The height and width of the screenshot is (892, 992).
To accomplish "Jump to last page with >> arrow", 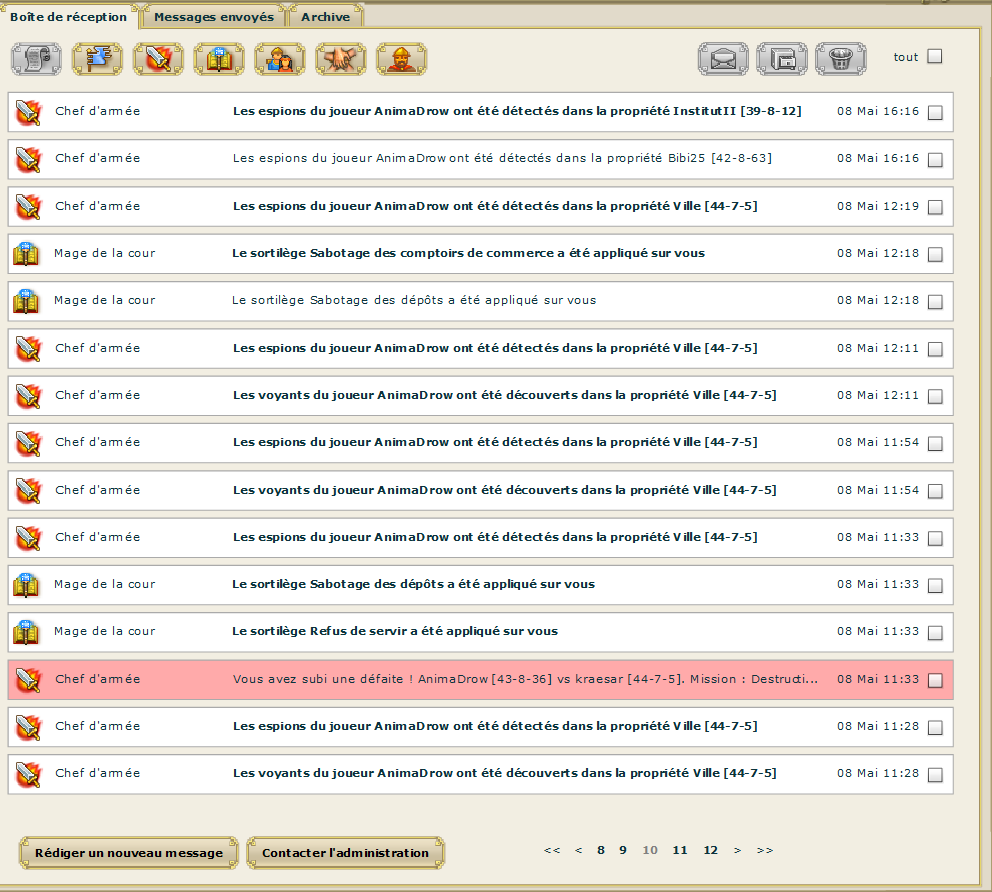I will point(765,850).
